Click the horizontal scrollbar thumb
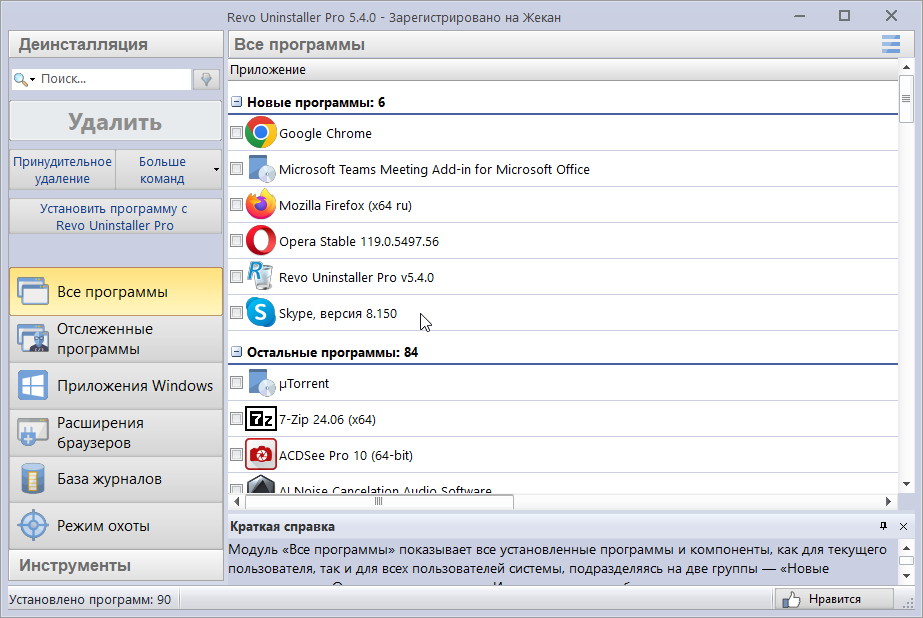 379,501
